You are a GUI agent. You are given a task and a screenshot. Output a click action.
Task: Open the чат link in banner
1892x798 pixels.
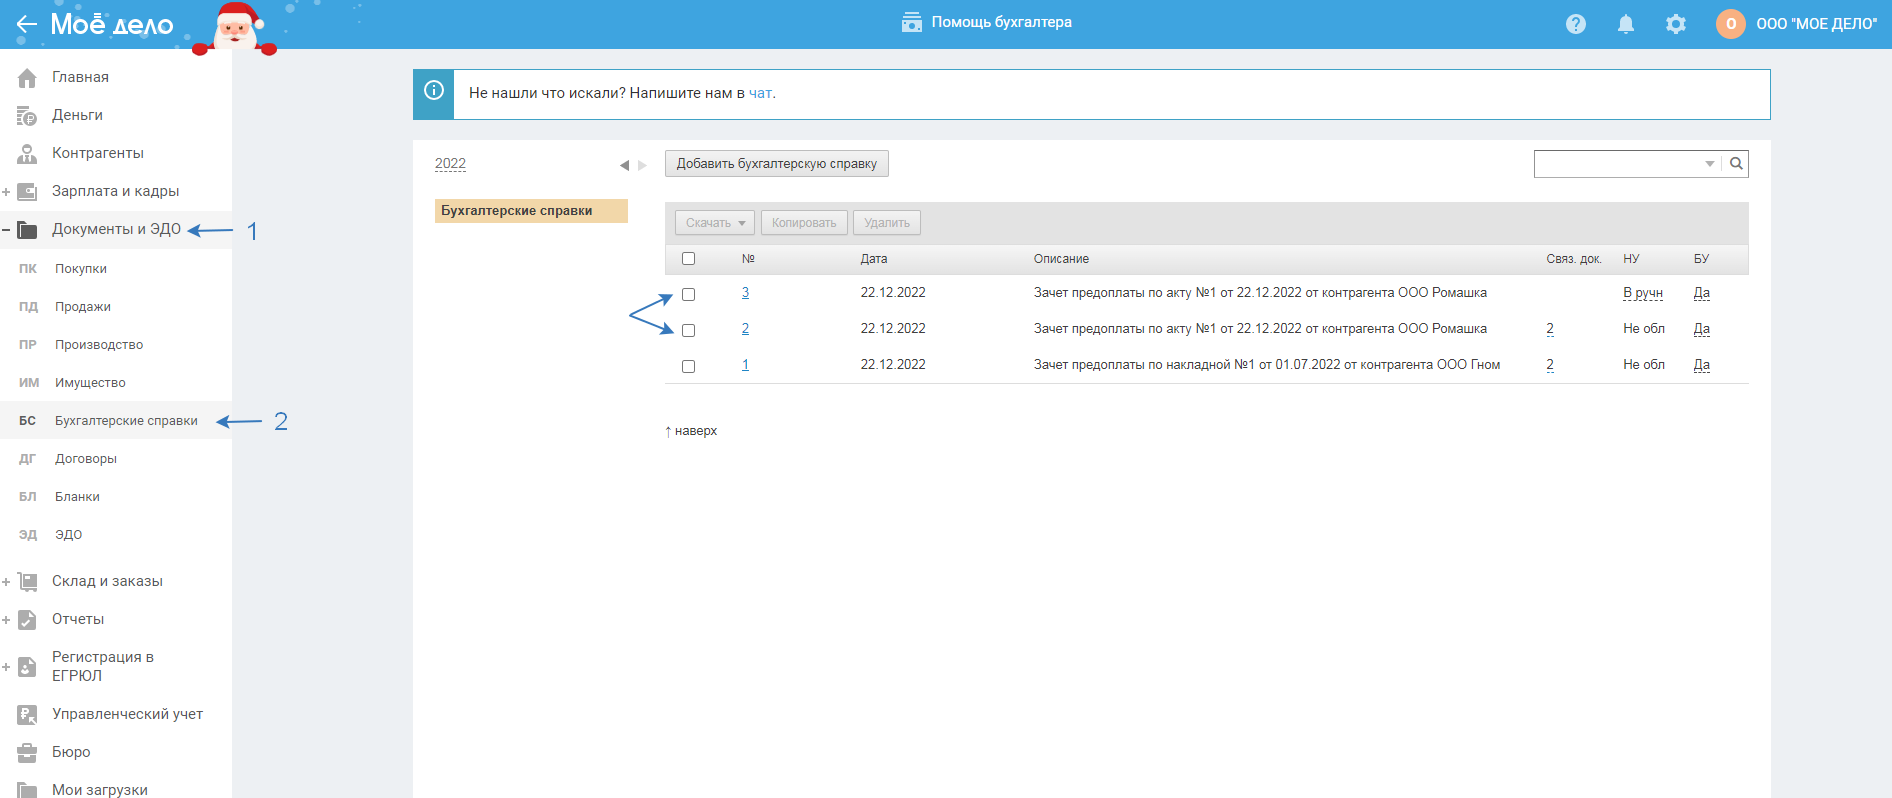[760, 93]
